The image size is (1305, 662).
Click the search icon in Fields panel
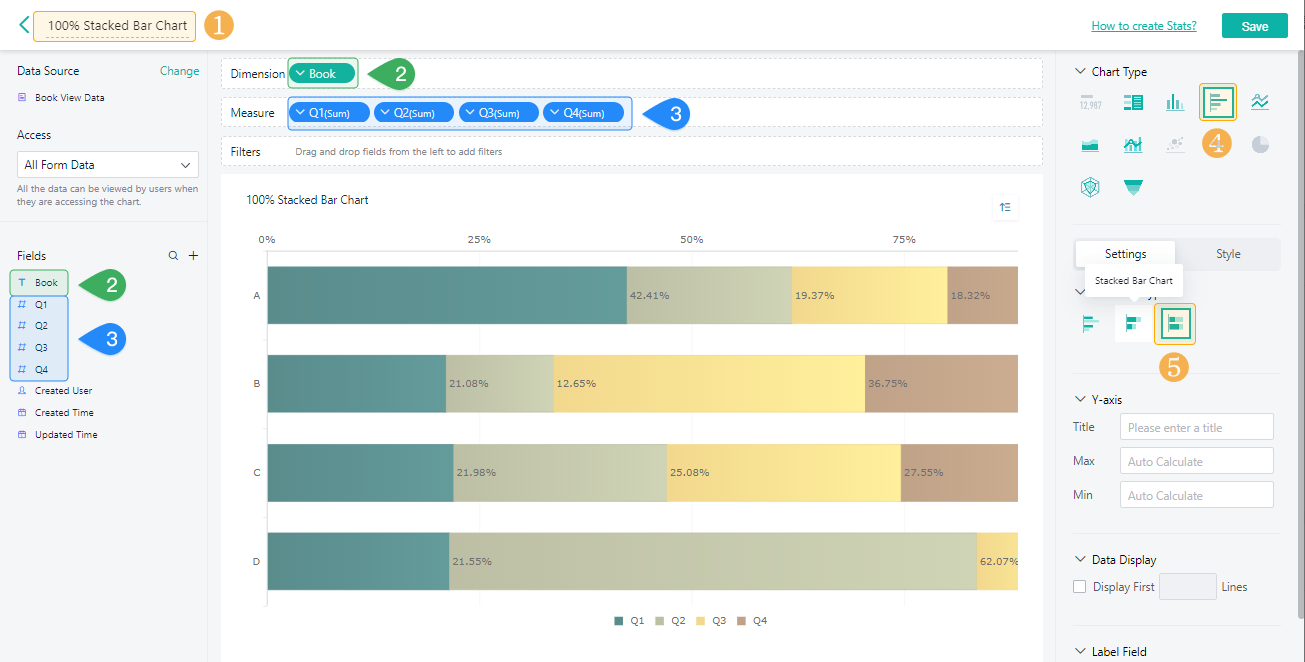173,256
